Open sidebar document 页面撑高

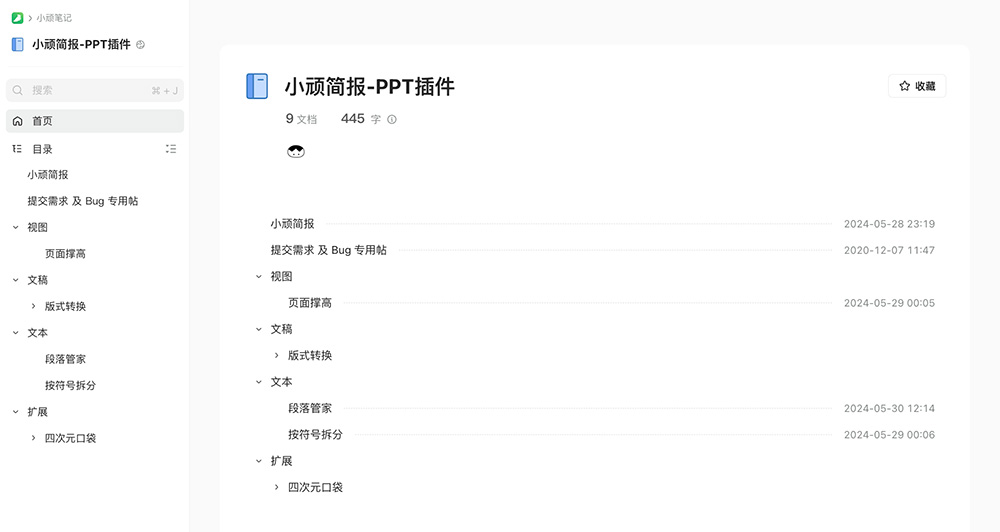[65, 254]
